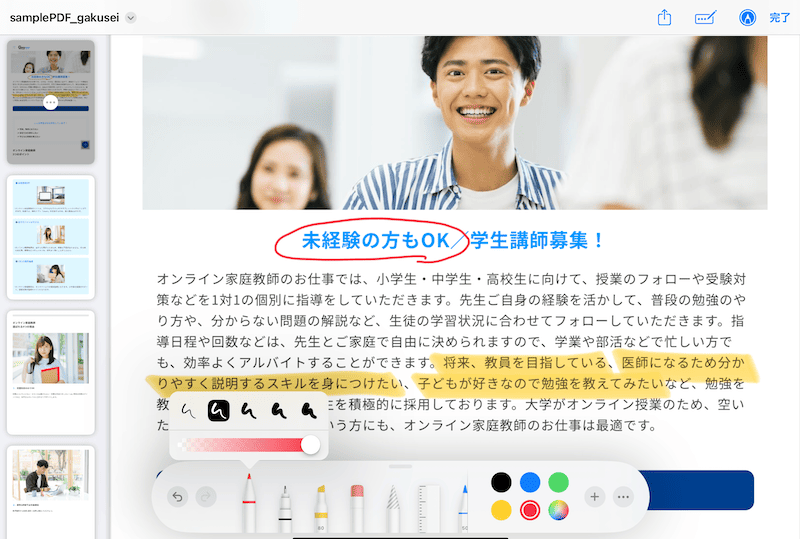Image resolution: width=800 pixels, height=539 pixels.
Task: Toggle the Markup pen-tip icon in top bar
Action: 747,18
